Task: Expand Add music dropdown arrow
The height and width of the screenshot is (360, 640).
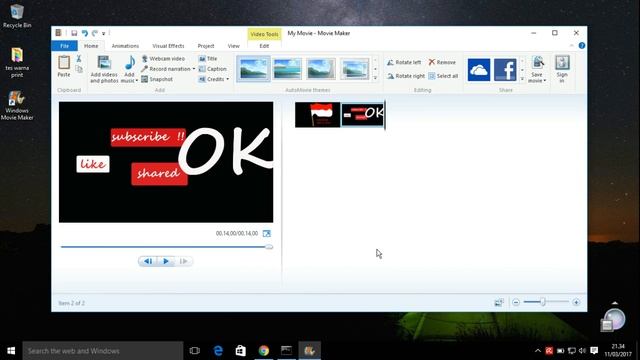Action: click(x=136, y=81)
